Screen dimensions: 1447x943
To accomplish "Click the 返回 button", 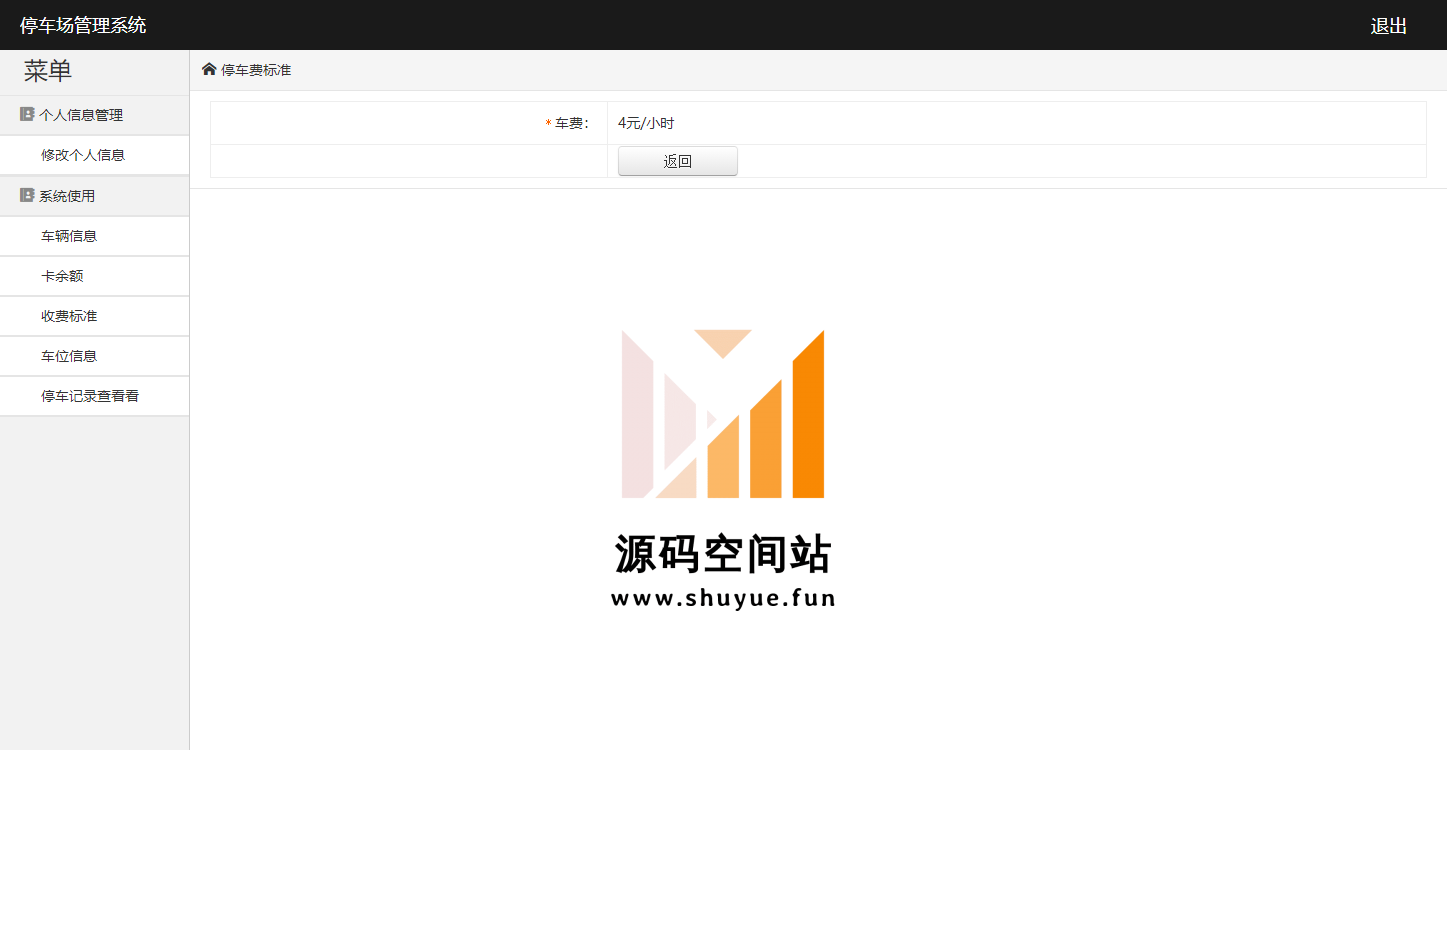I will (x=678, y=161).
